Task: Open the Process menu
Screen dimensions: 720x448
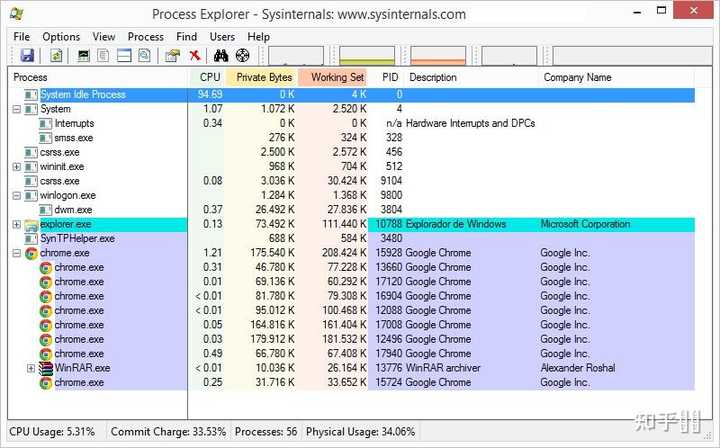Action: (146, 37)
